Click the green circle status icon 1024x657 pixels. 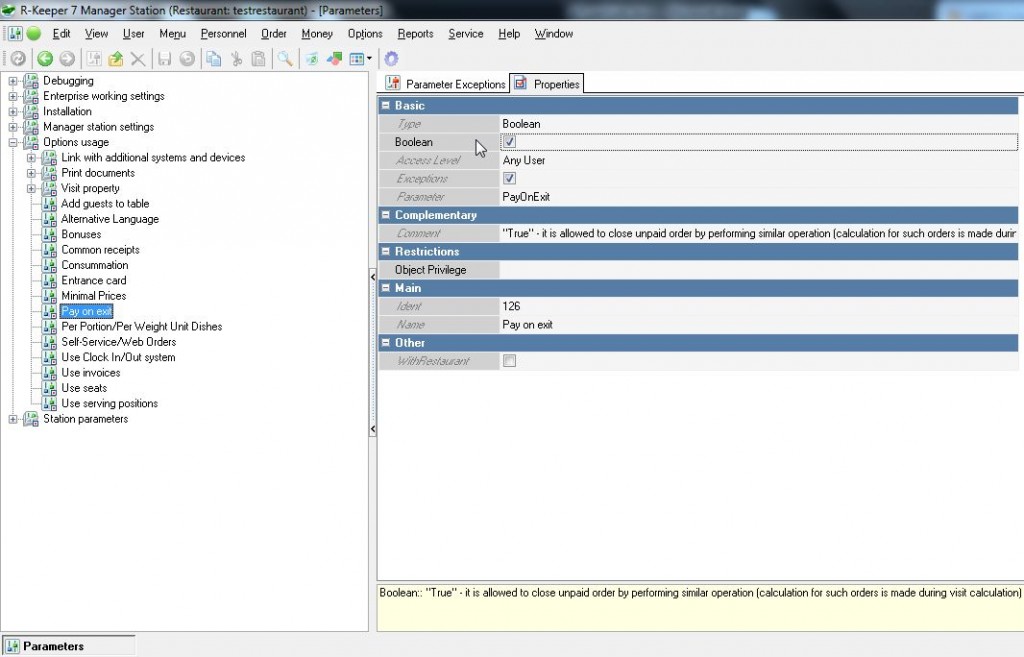coord(34,33)
